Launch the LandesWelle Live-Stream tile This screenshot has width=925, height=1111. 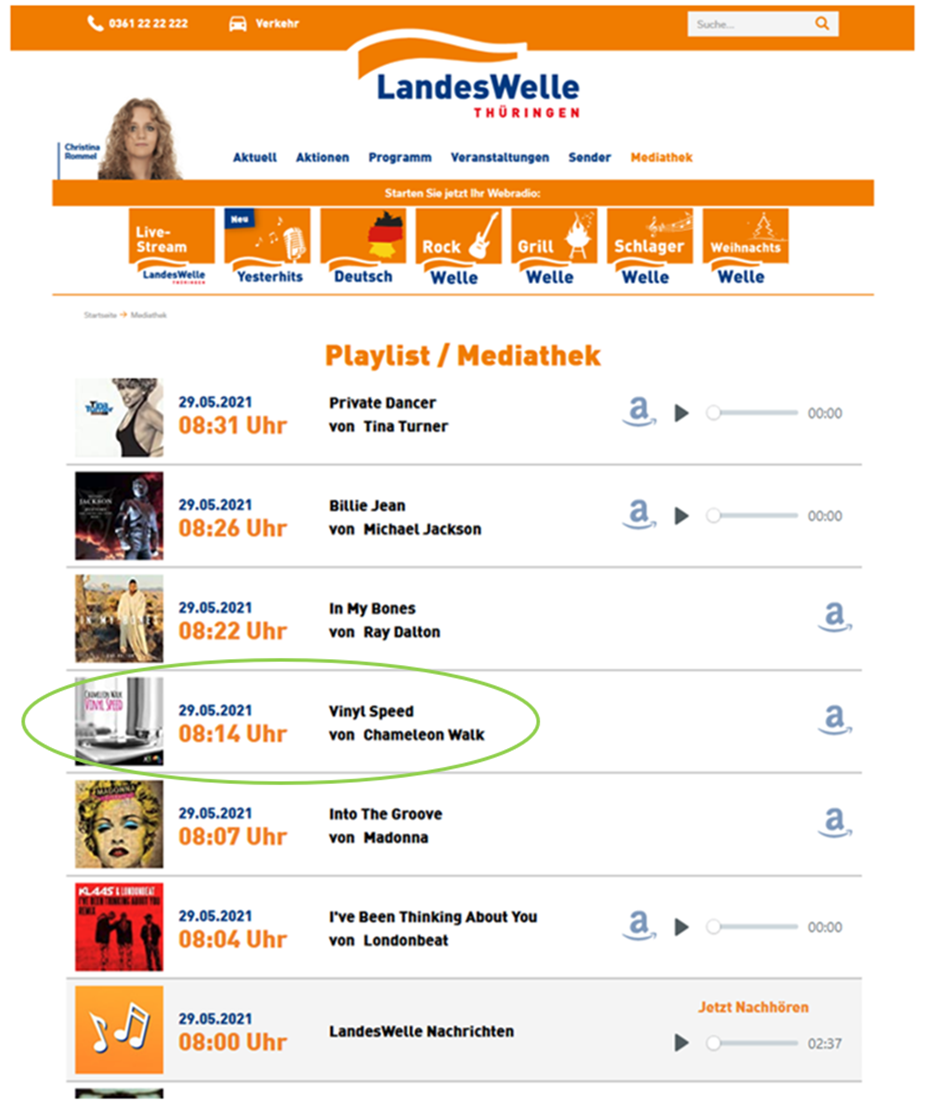pos(172,248)
